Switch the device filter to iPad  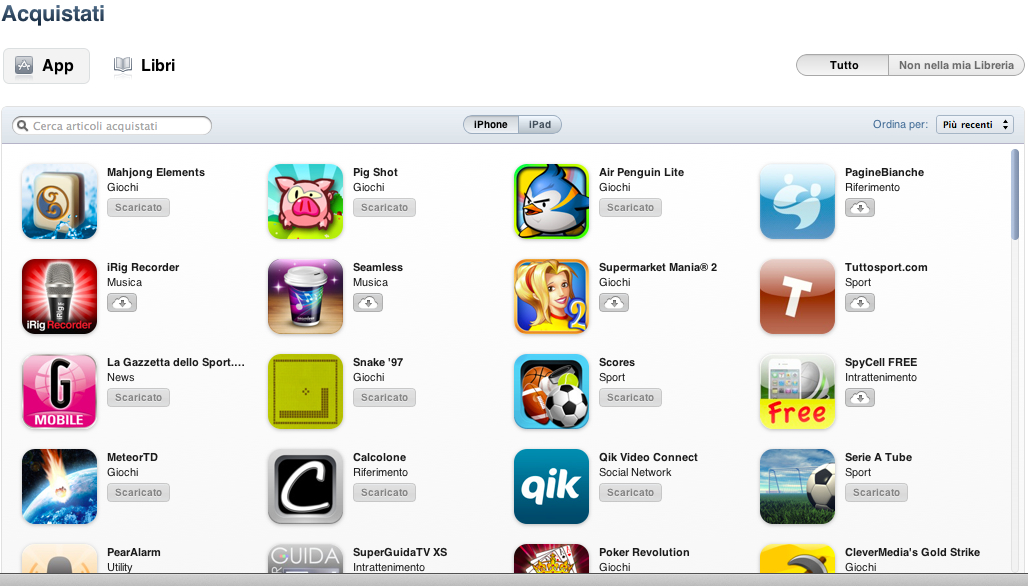pos(540,125)
